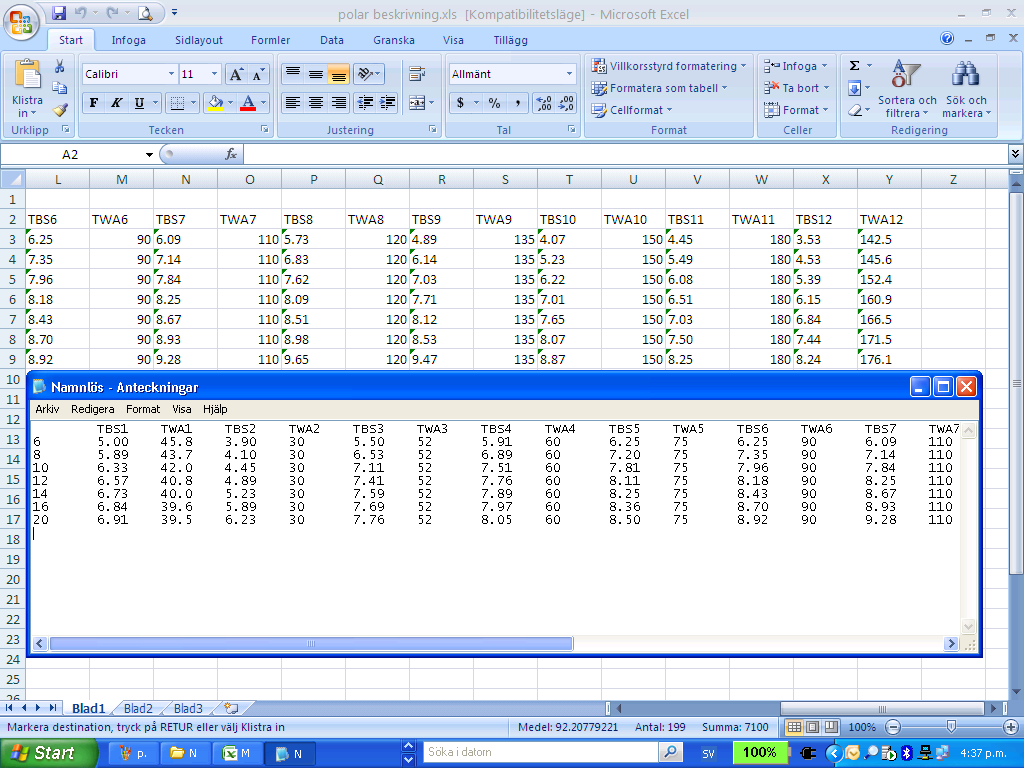This screenshot has width=1024, height=768.
Task: Apply yellow fill color bucket
Action: (x=215, y=103)
